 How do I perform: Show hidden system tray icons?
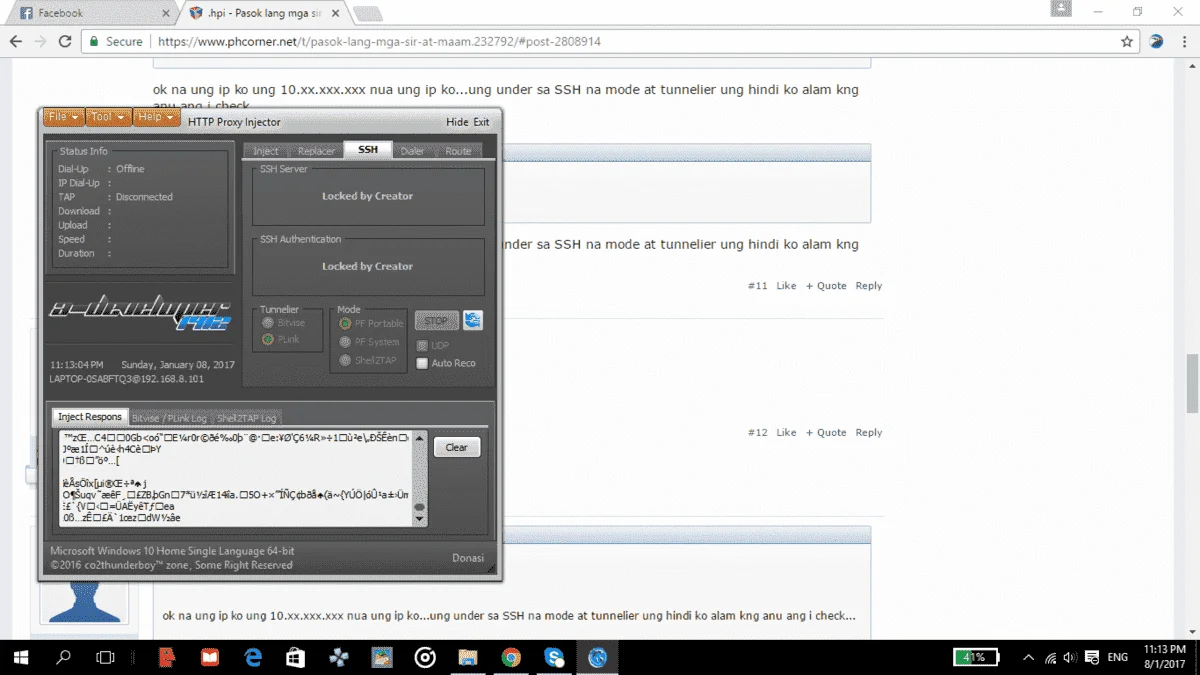click(x=1027, y=657)
